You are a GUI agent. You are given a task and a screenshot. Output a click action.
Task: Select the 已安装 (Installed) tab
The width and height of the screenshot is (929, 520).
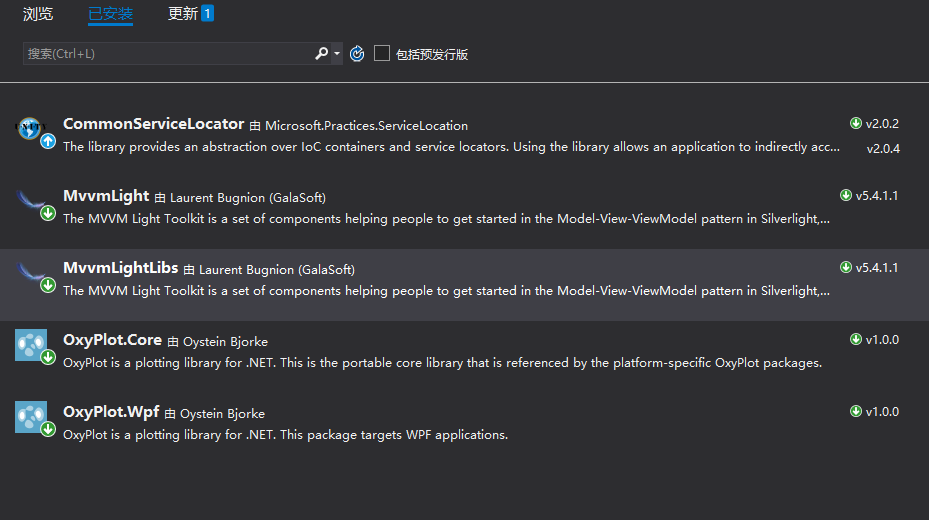click(x=110, y=14)
